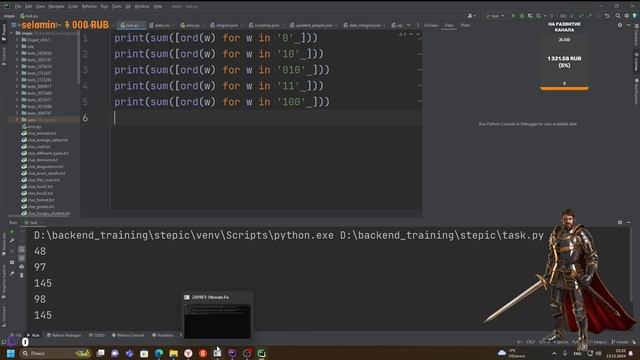Open clue_different_types.txt in project tree

tap(45, 153)
